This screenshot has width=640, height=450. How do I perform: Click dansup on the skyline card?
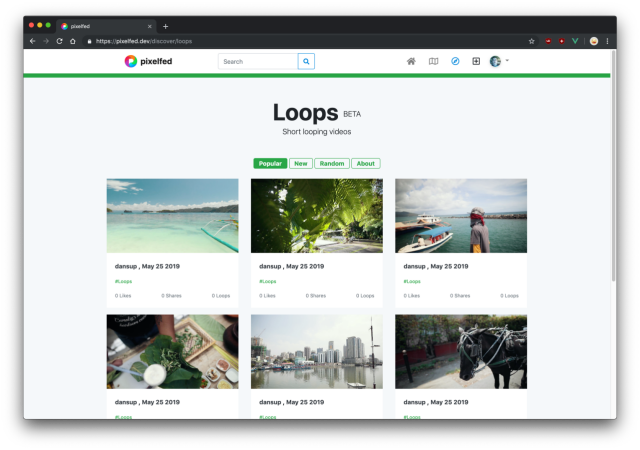[270, 402]
